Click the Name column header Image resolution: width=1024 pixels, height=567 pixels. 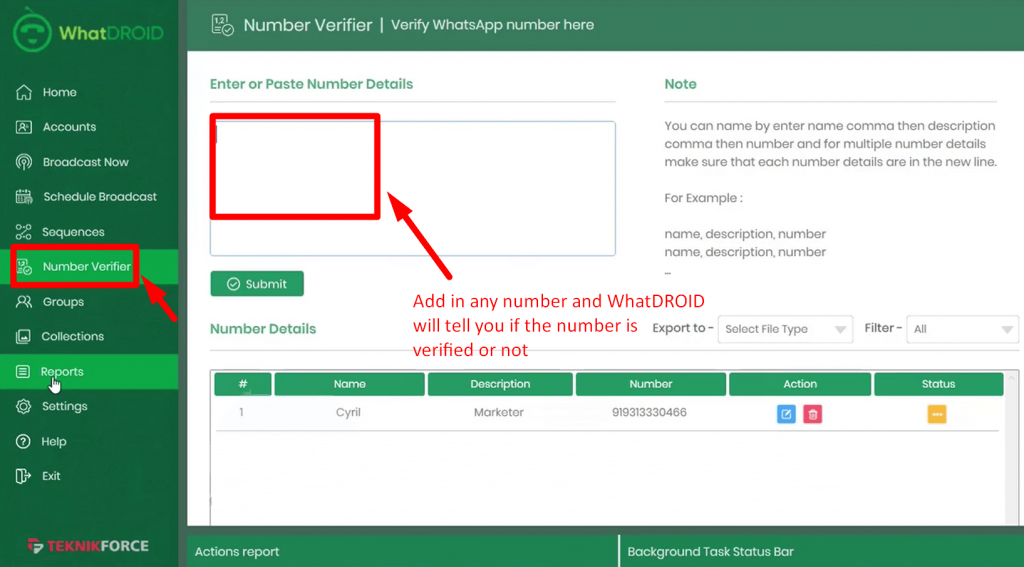pyautogui.click(x=349, y=384)
